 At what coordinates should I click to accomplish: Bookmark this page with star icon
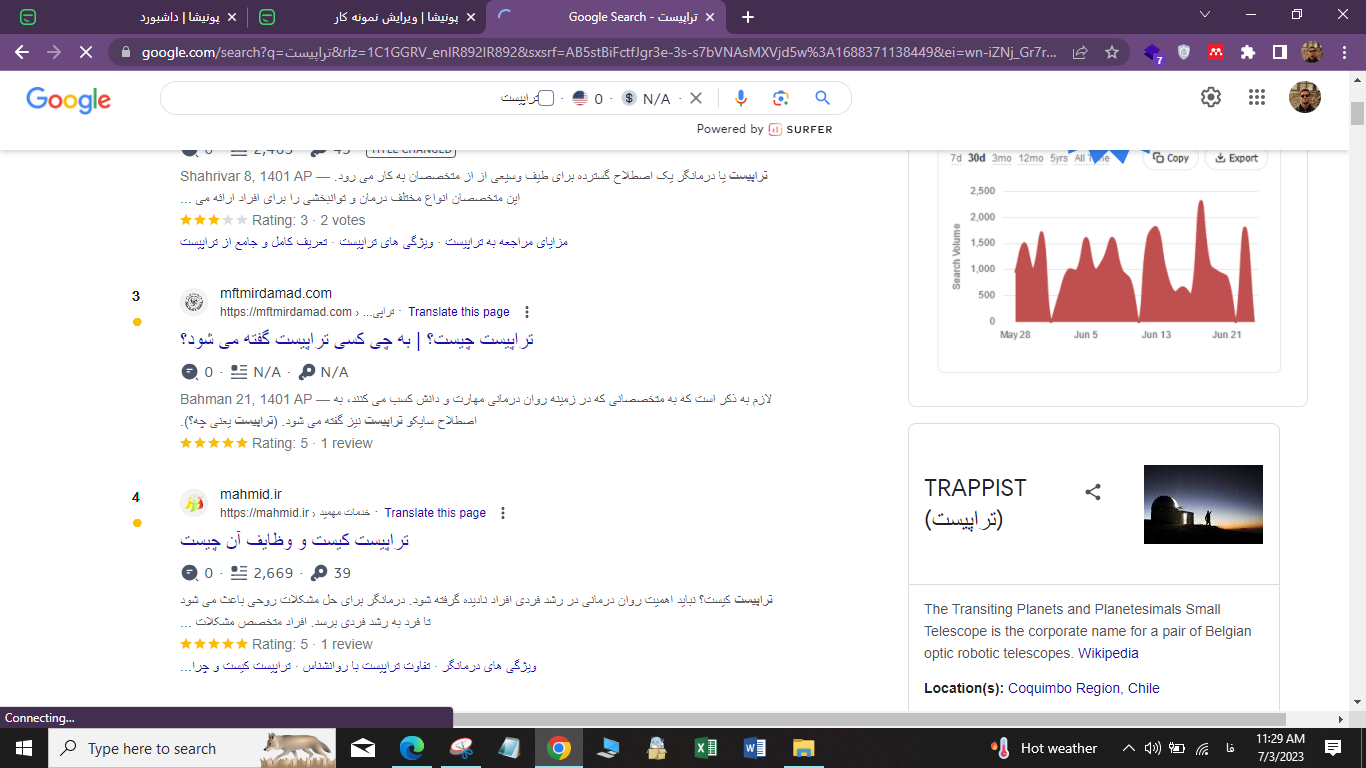tap(1112, 52)
